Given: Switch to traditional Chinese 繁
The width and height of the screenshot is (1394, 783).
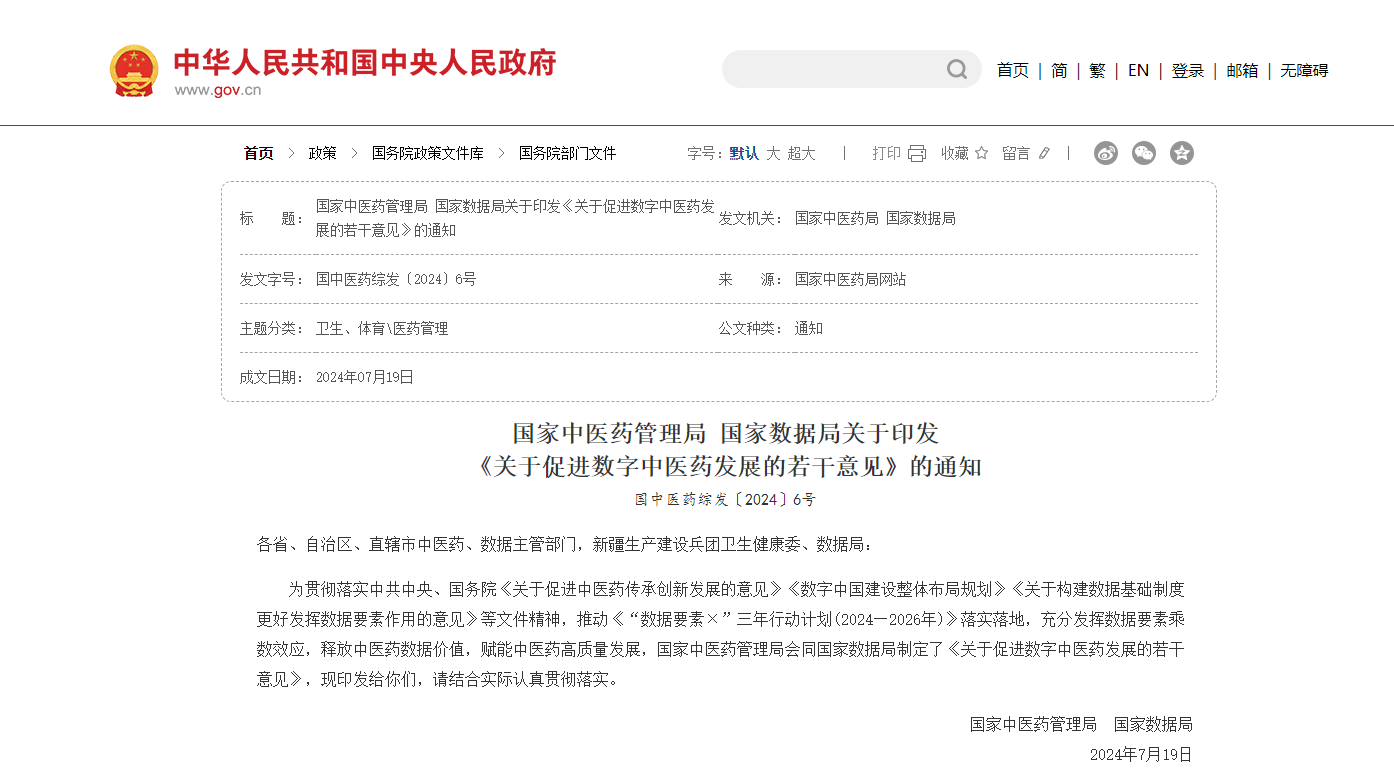Looking at the screenshot, I should [1097, 70].
